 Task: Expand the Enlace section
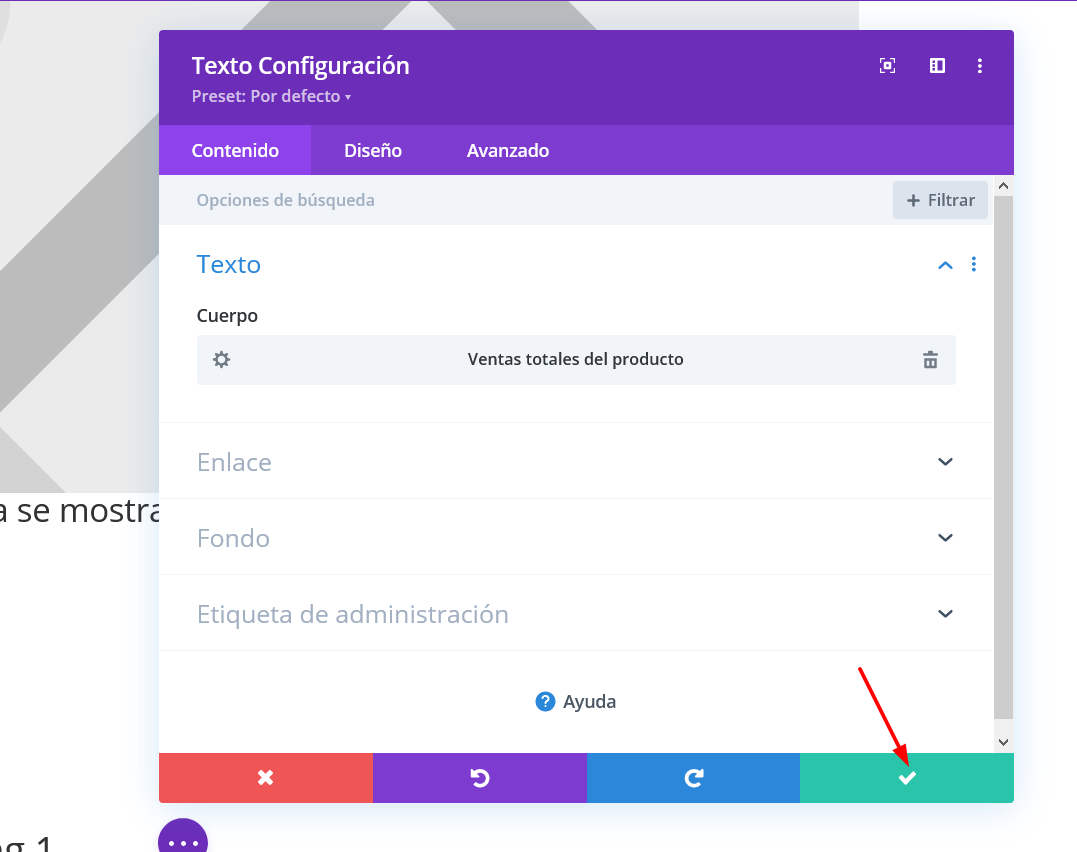(x=576, y=462)
